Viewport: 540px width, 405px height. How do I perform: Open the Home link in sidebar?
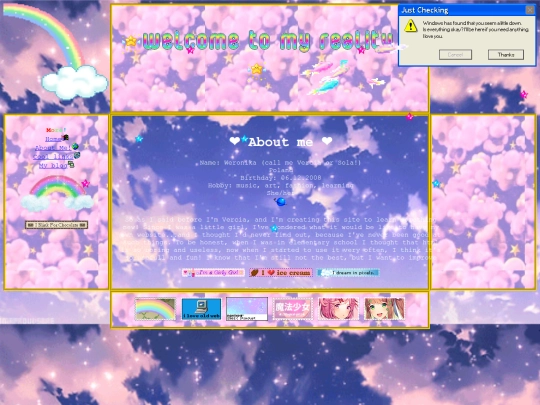[x=53, y=139]
